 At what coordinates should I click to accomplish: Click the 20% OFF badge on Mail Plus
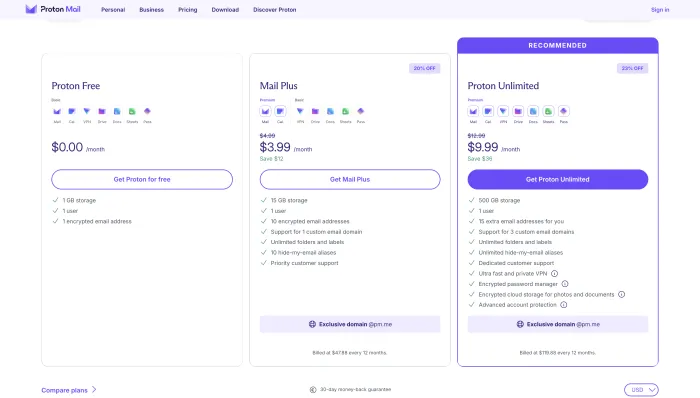[425, 68]
